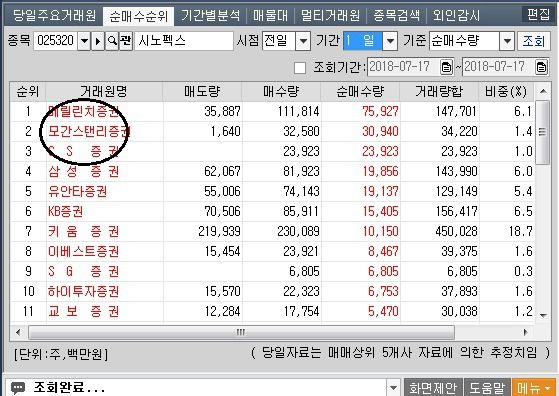This screenshot has width=559, height=396.
Task: Click the 관 related-stock icon button
Action: [x=125, y=41]
